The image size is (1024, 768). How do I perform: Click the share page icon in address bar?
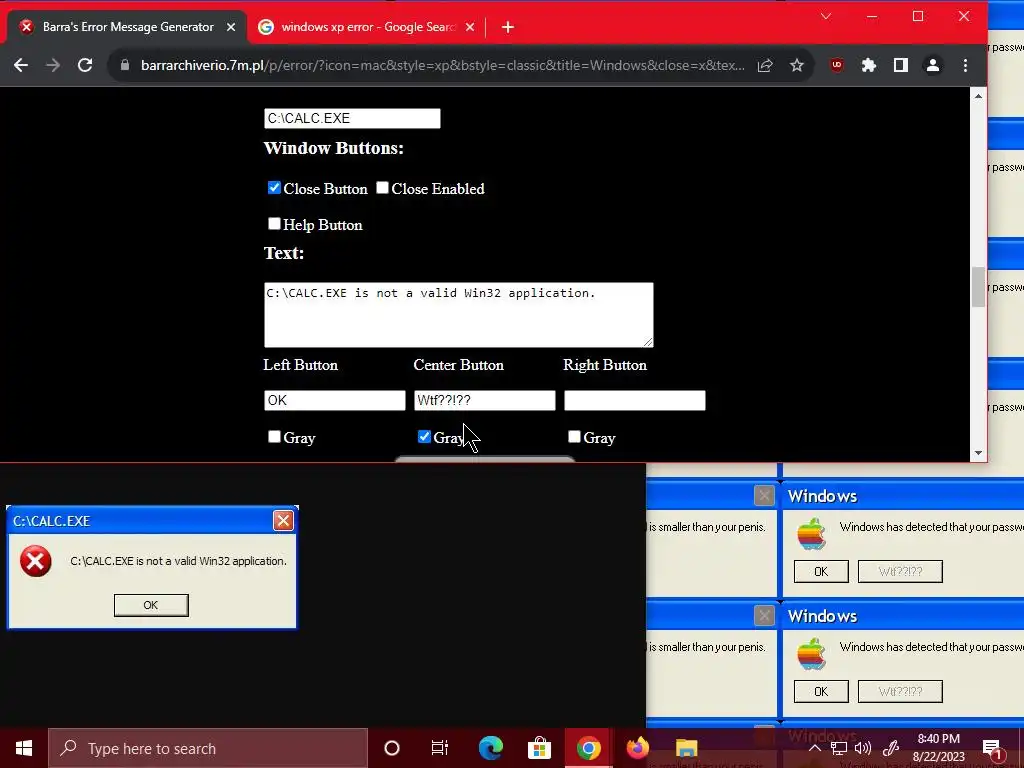click(x=765, y=65)
